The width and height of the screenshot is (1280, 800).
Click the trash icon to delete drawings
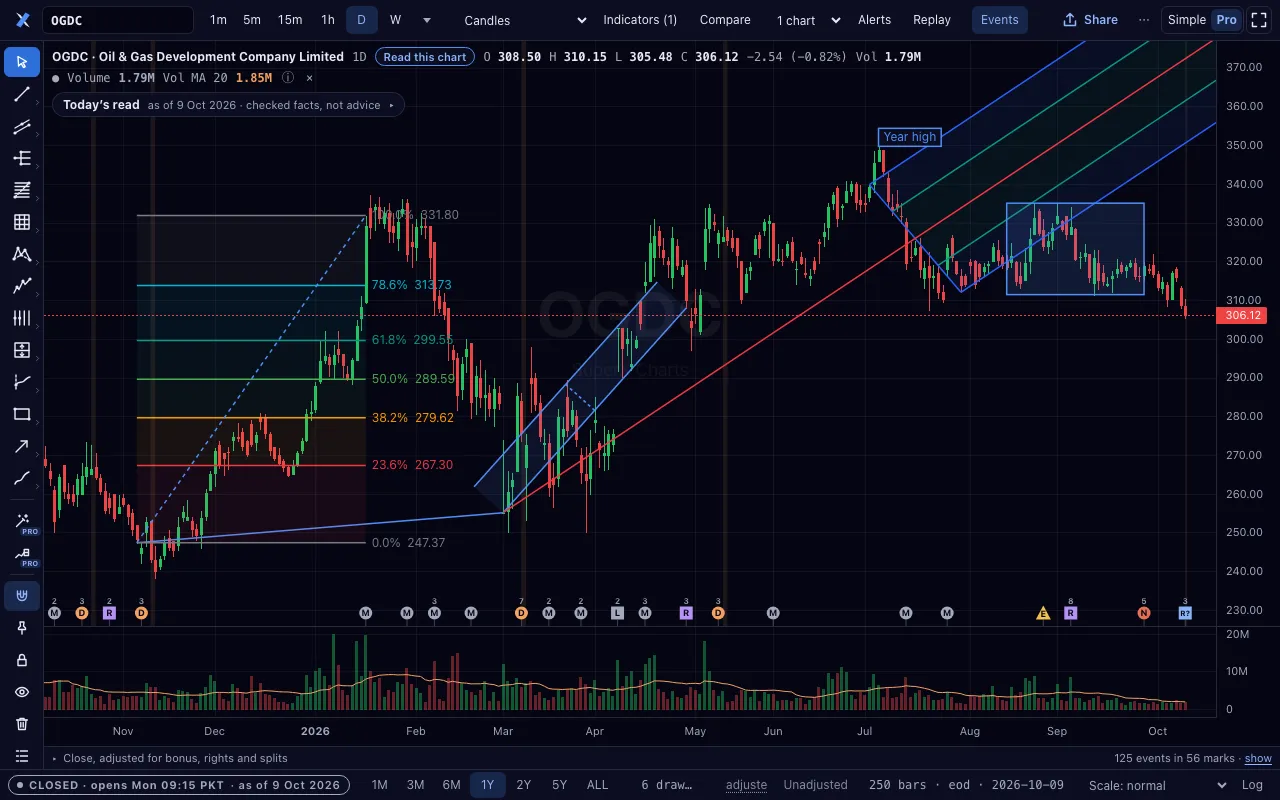coord(22,724)
